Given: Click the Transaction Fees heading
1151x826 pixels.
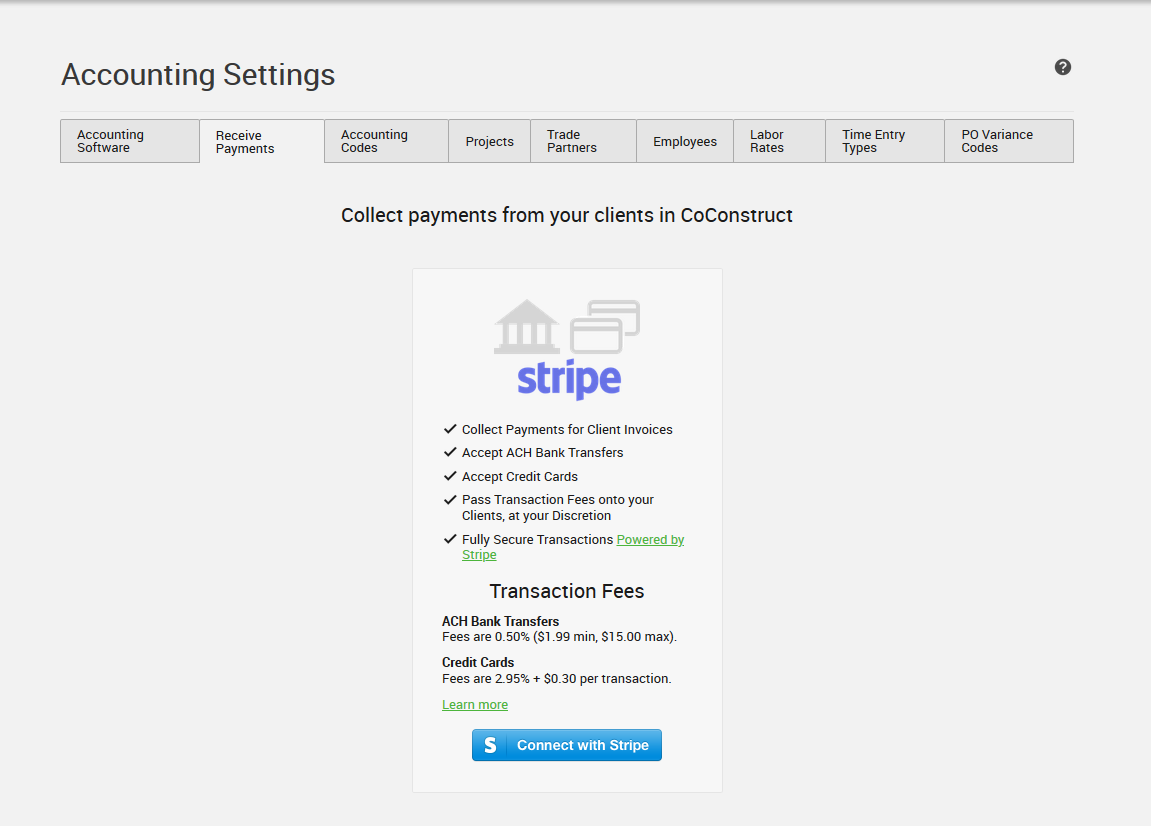Looking at the screenshot, I should point(567,591).
